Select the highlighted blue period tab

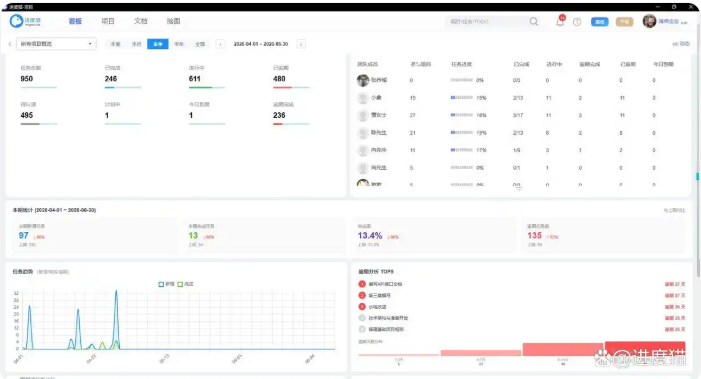pos(158,44)
